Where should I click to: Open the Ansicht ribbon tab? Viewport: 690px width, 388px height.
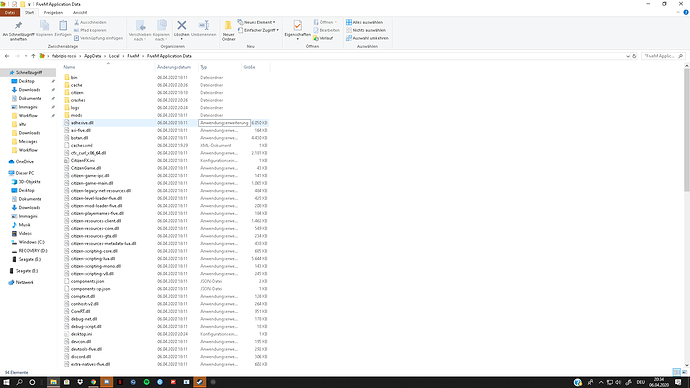[x=80, y=13]
